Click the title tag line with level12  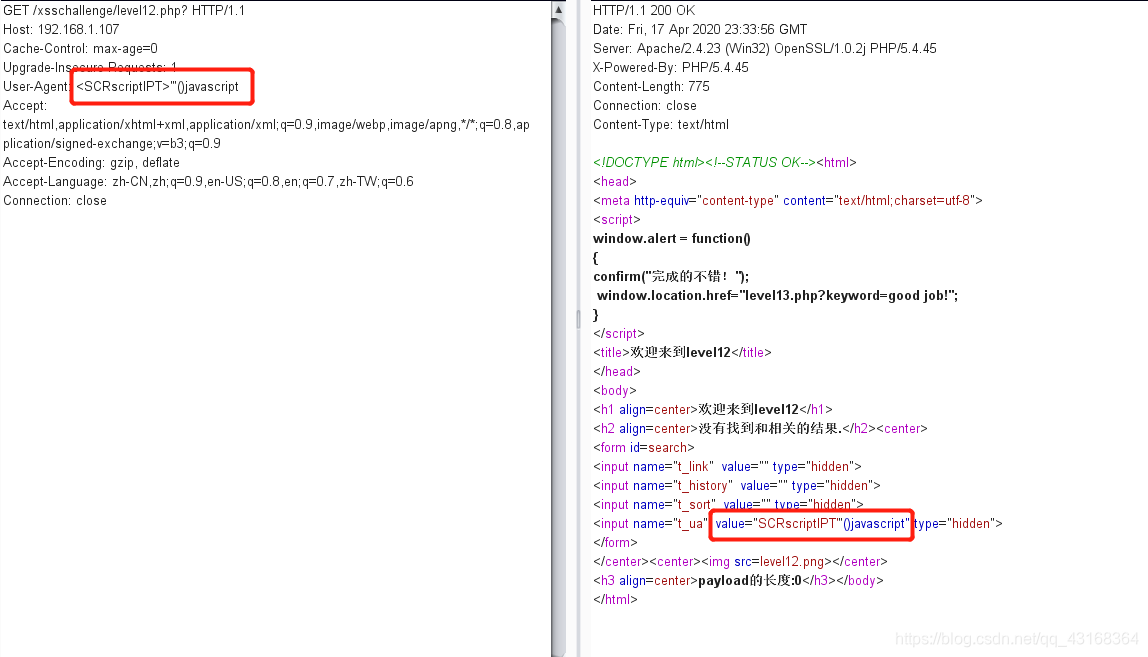(x=682, y=353)
